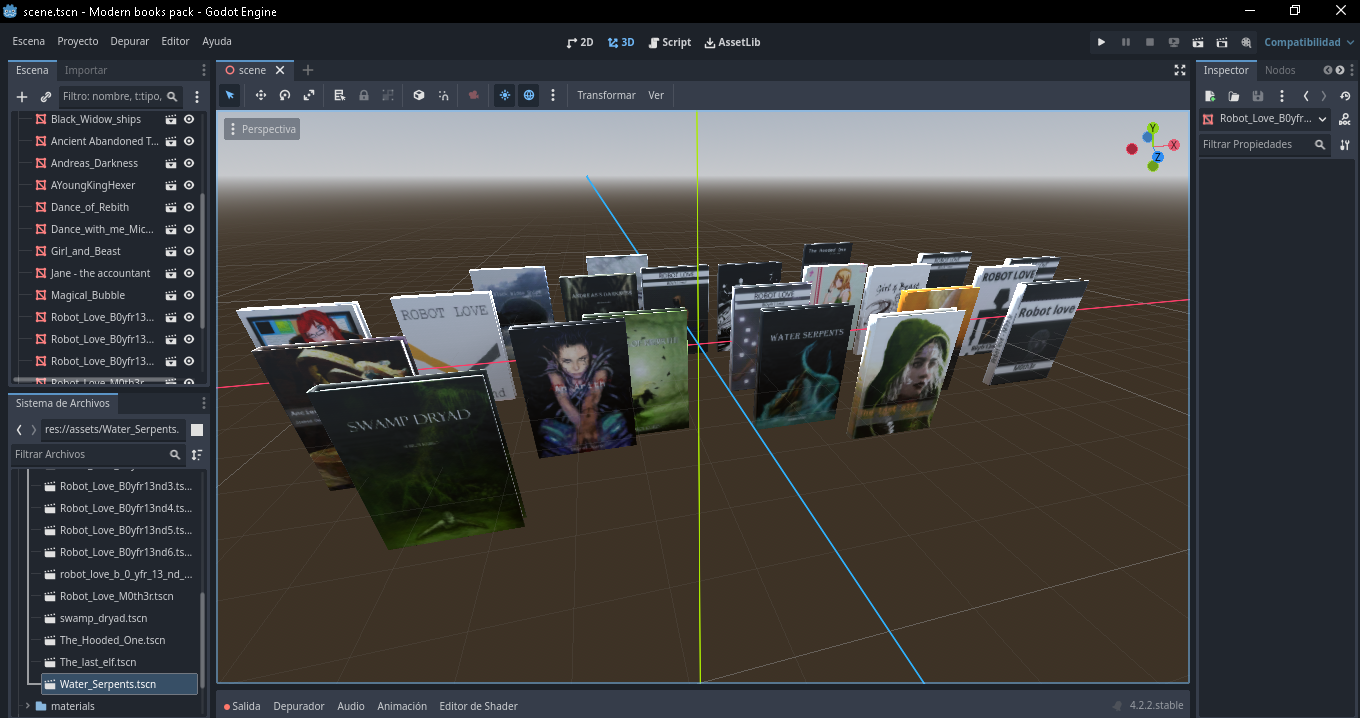
Task: Toggle visibility of Dance_with_me_Mic... node
Action: pos(189,229)
